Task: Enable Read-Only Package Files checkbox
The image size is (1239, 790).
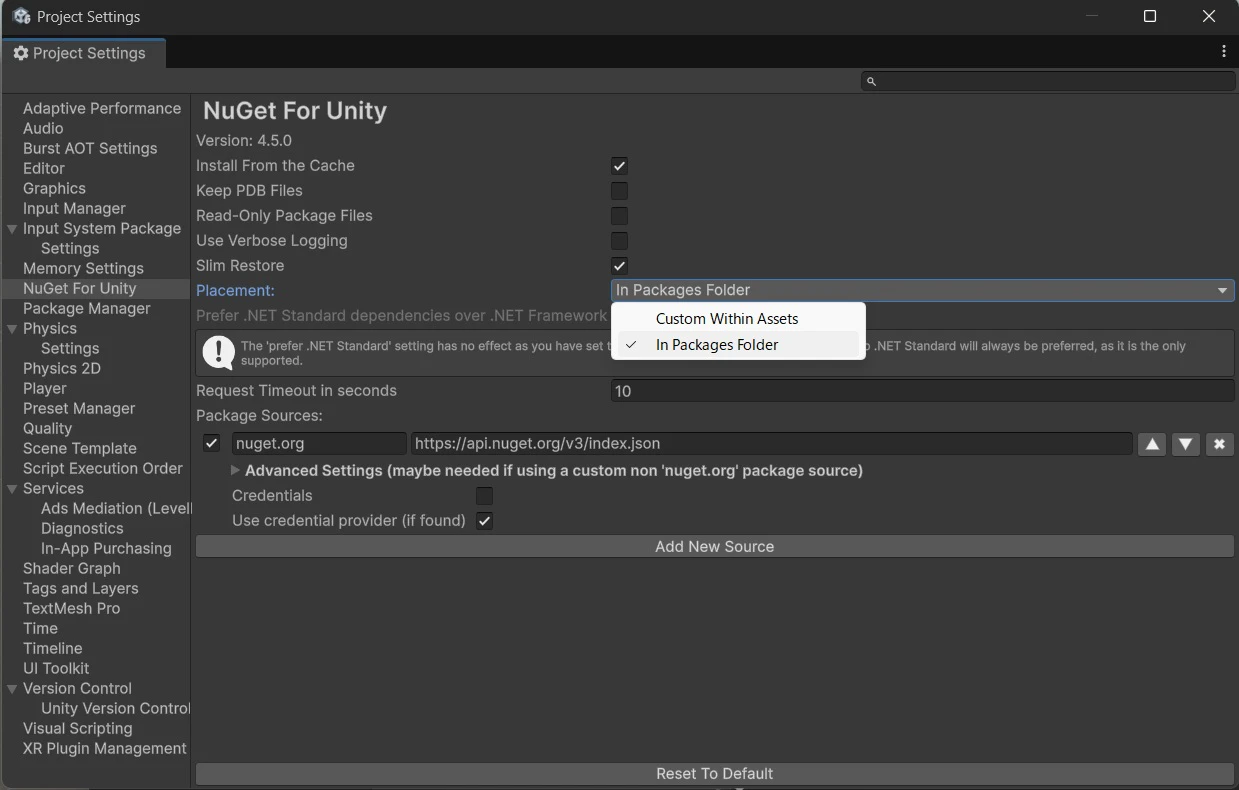Action: click(619, 216)
